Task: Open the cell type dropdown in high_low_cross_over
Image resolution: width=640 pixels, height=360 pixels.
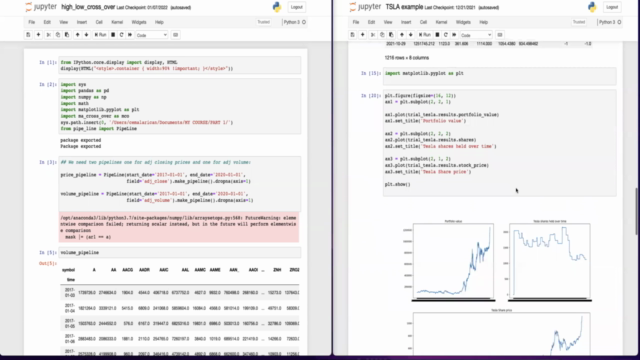Action: 152,35
